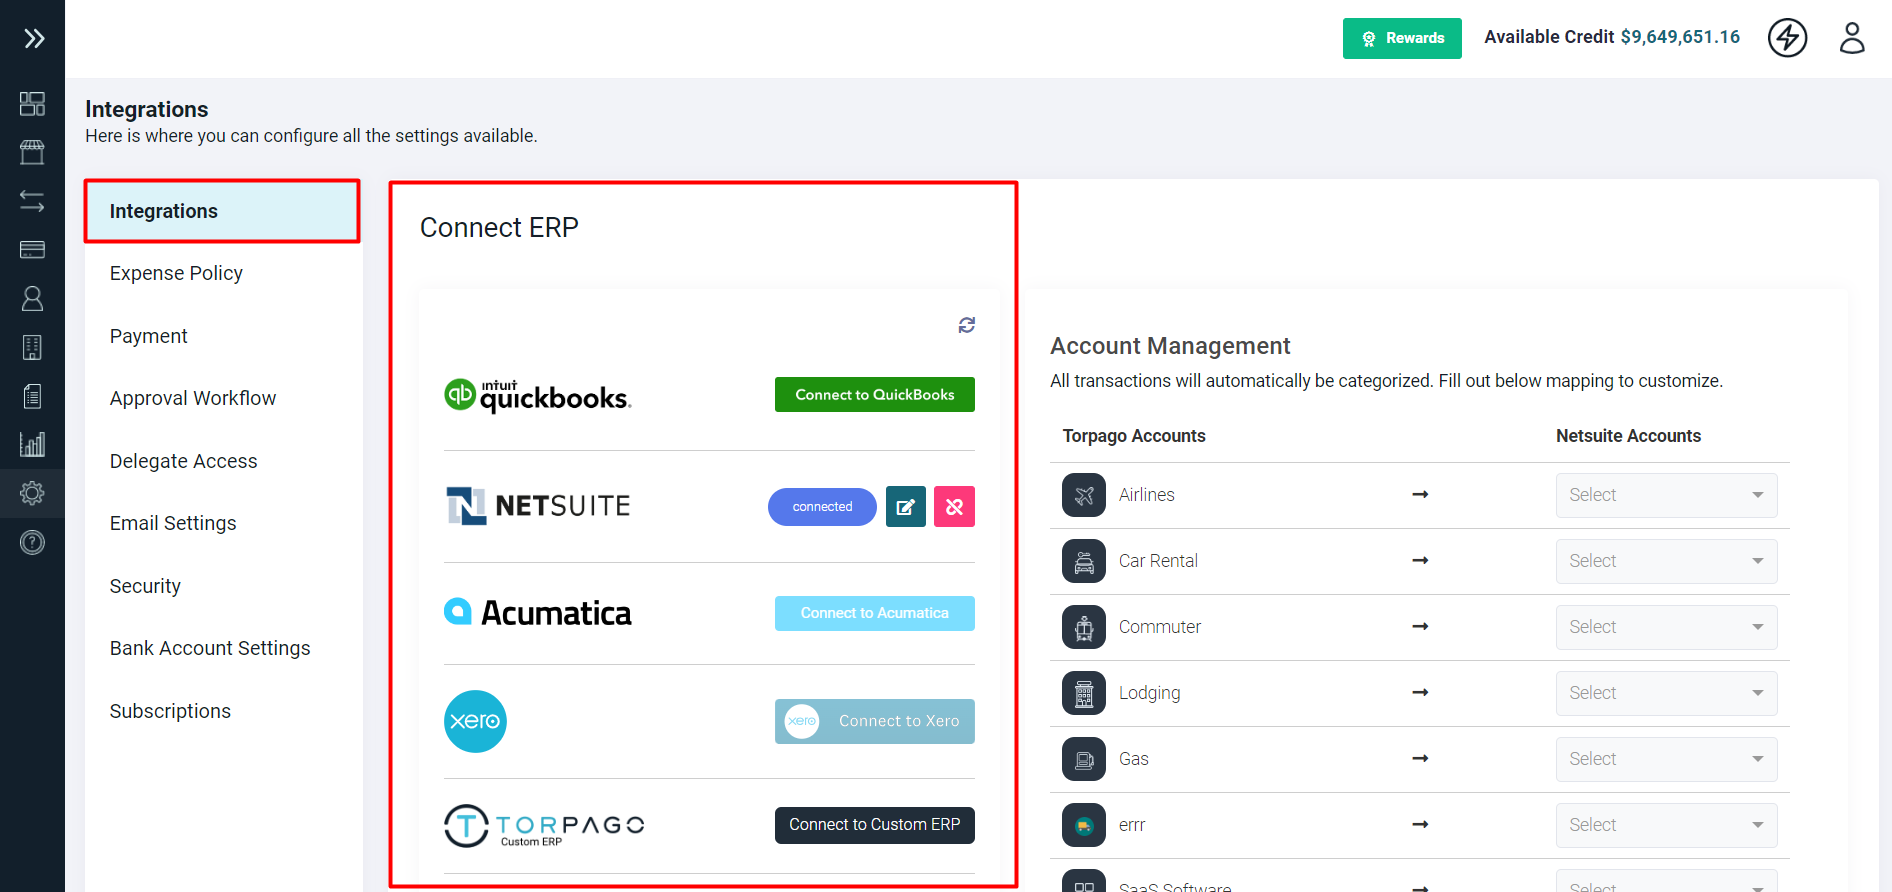Click the QuickBooks logo
This screenshot has width=1892, height=892.
[537, 395]
